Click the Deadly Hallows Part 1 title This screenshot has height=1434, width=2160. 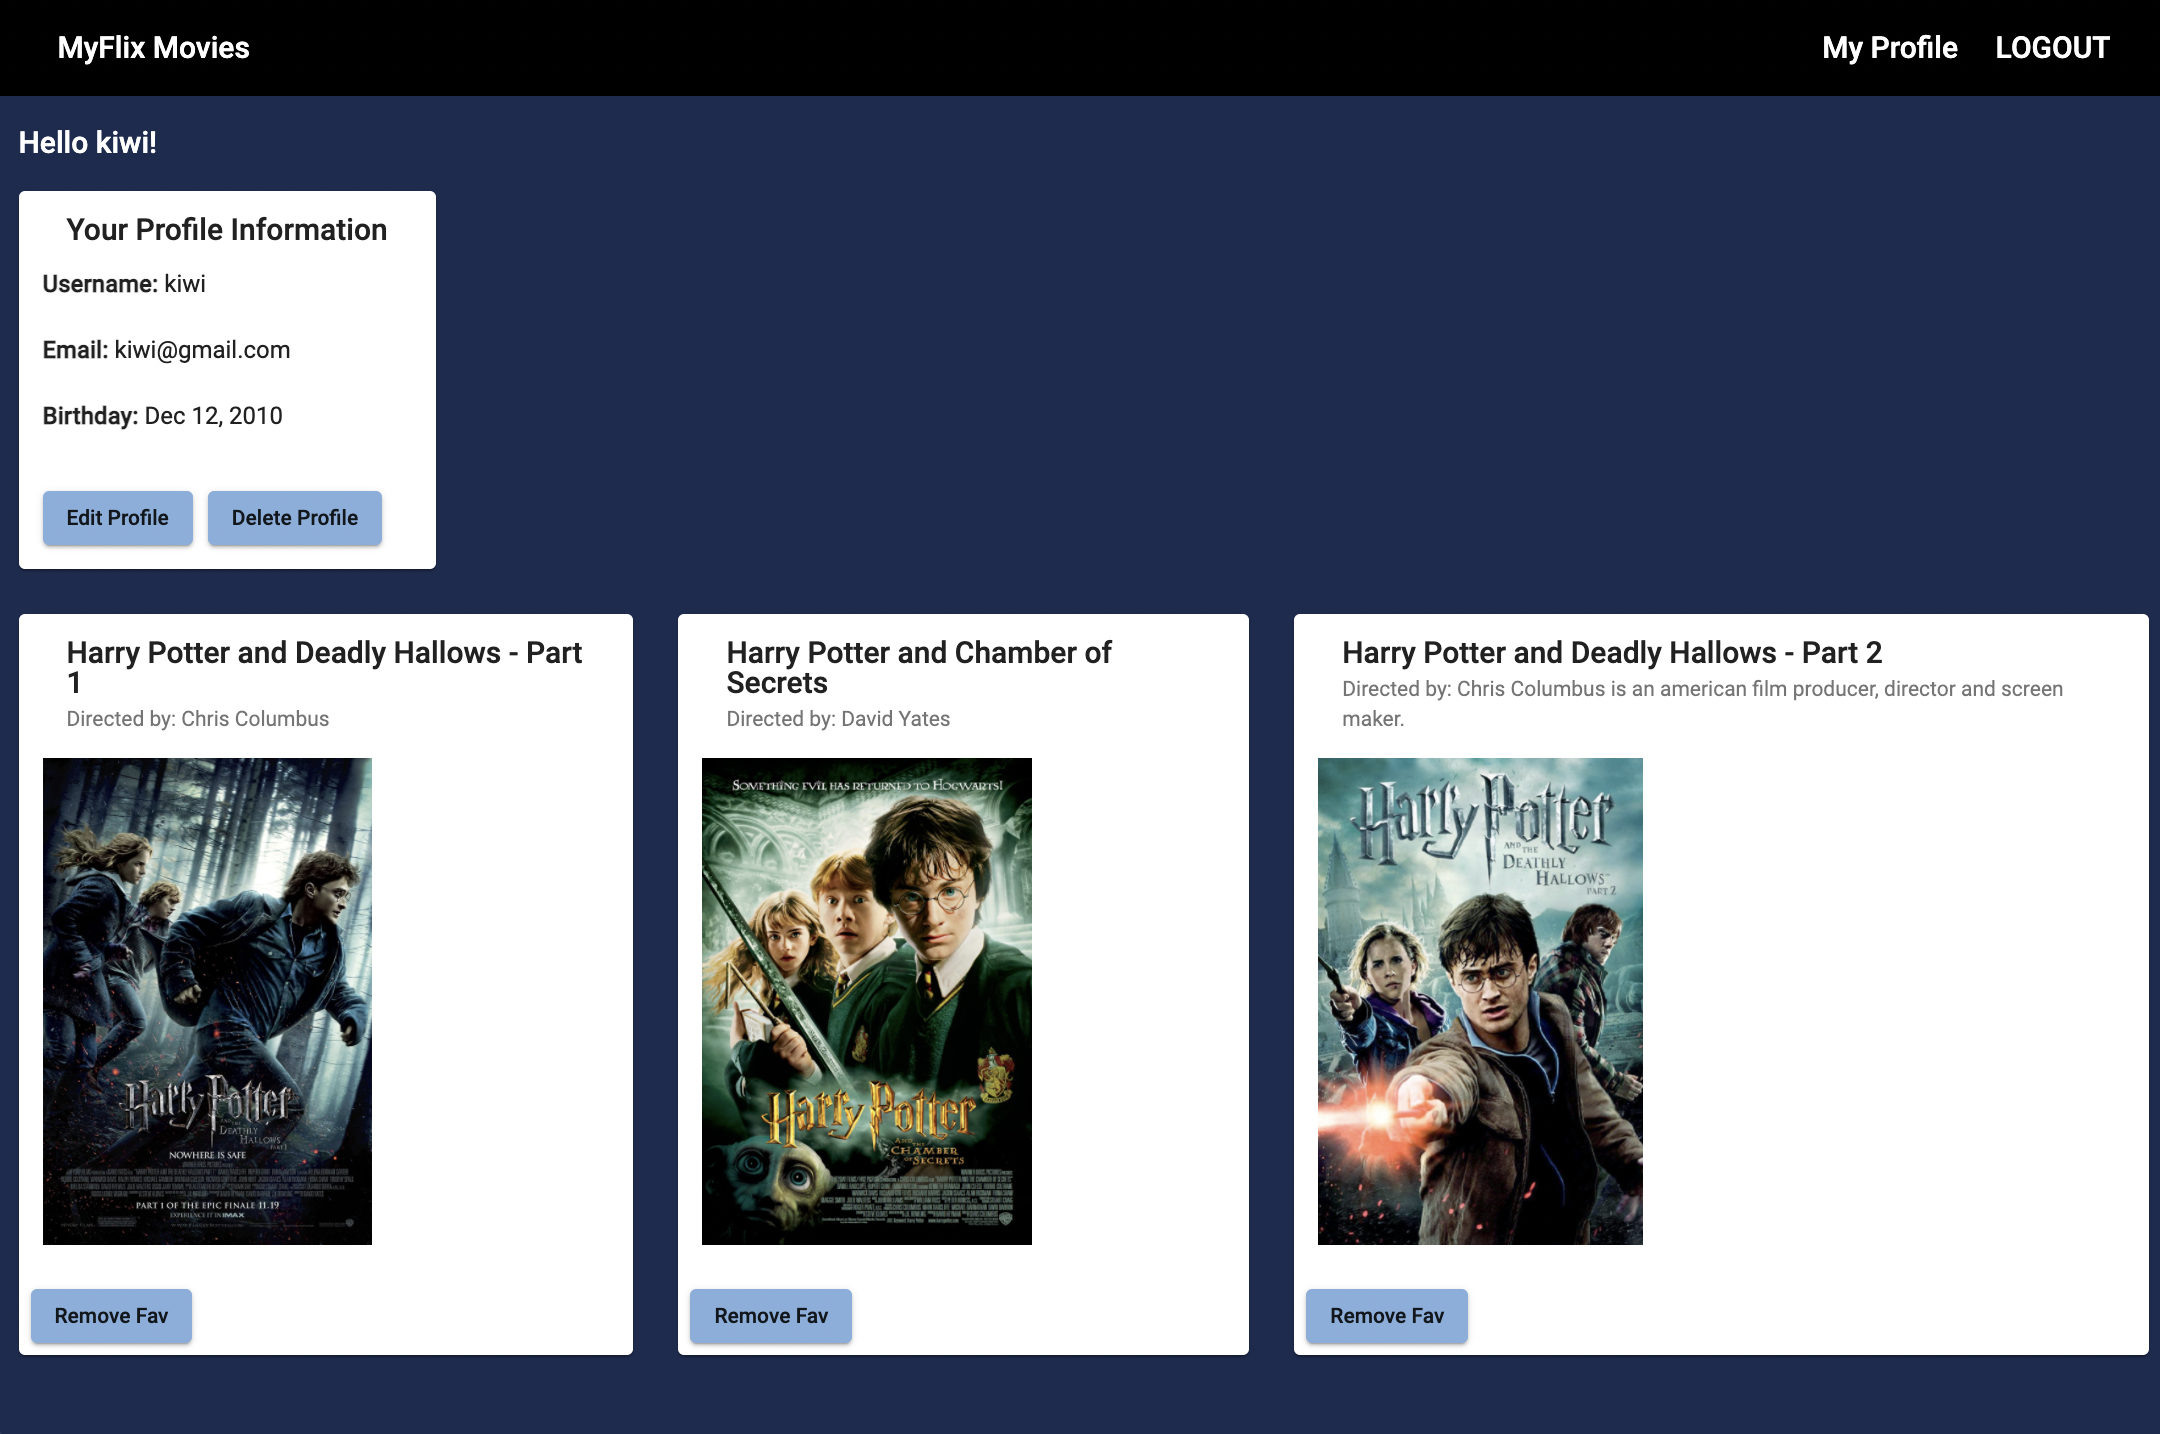pos(324,667)
